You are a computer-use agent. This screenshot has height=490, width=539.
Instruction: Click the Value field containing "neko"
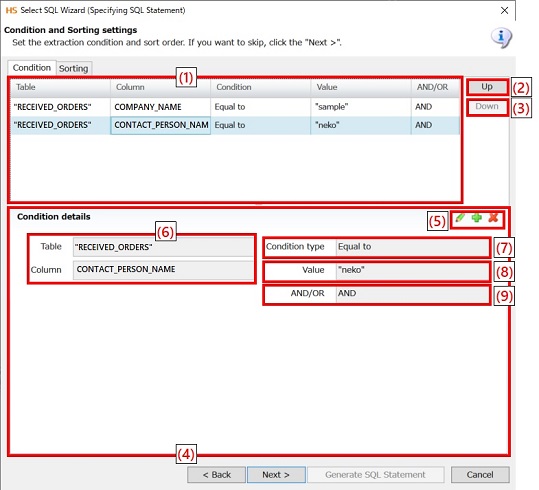412,270
